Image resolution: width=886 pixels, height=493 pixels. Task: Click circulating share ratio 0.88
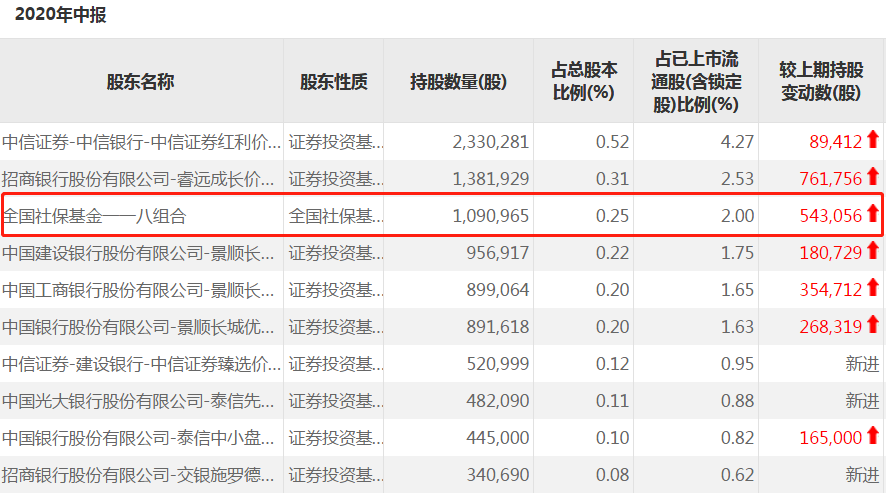tap(737, 401)
